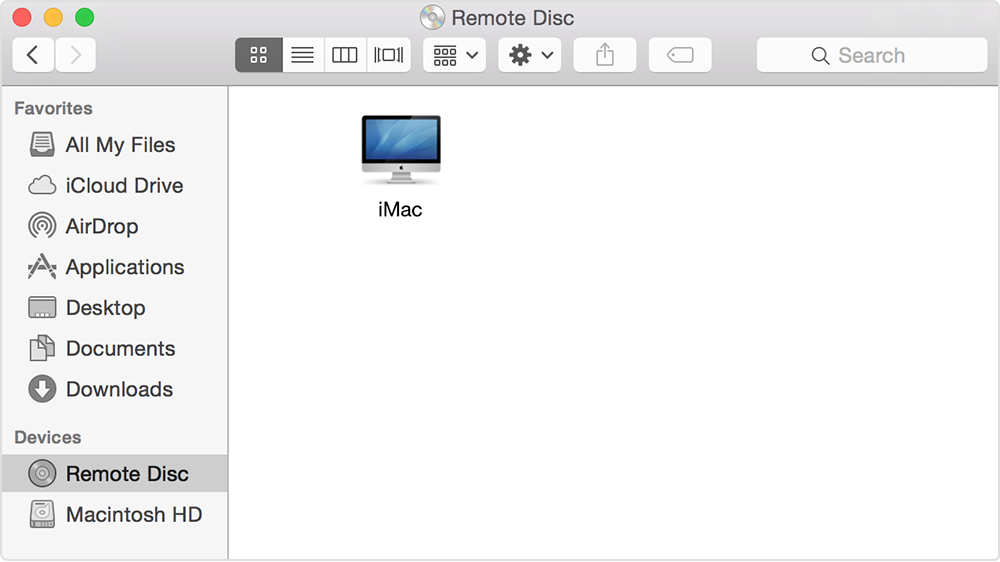Open All My Files in sidebar
The image size is (1000, 562).
[x=115, y=145]
